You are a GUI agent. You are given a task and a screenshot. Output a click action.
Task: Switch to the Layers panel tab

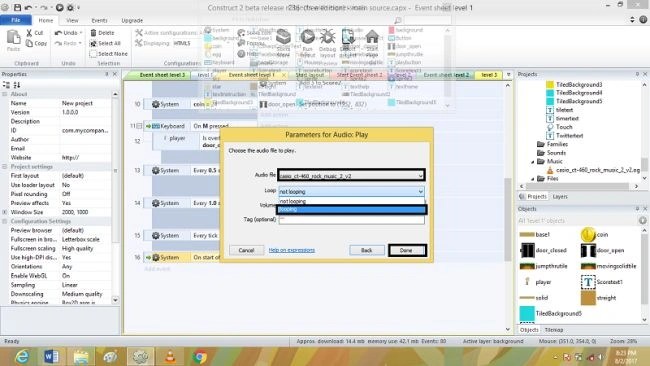coord(560,196)
